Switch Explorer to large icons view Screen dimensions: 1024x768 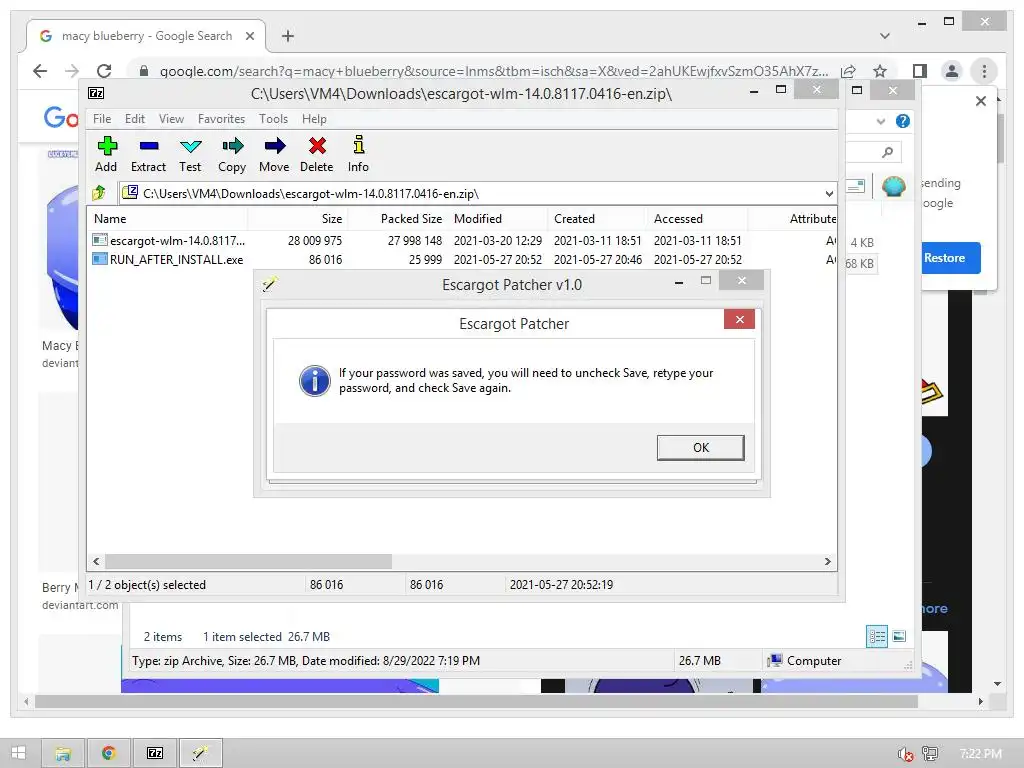(899, 636)
